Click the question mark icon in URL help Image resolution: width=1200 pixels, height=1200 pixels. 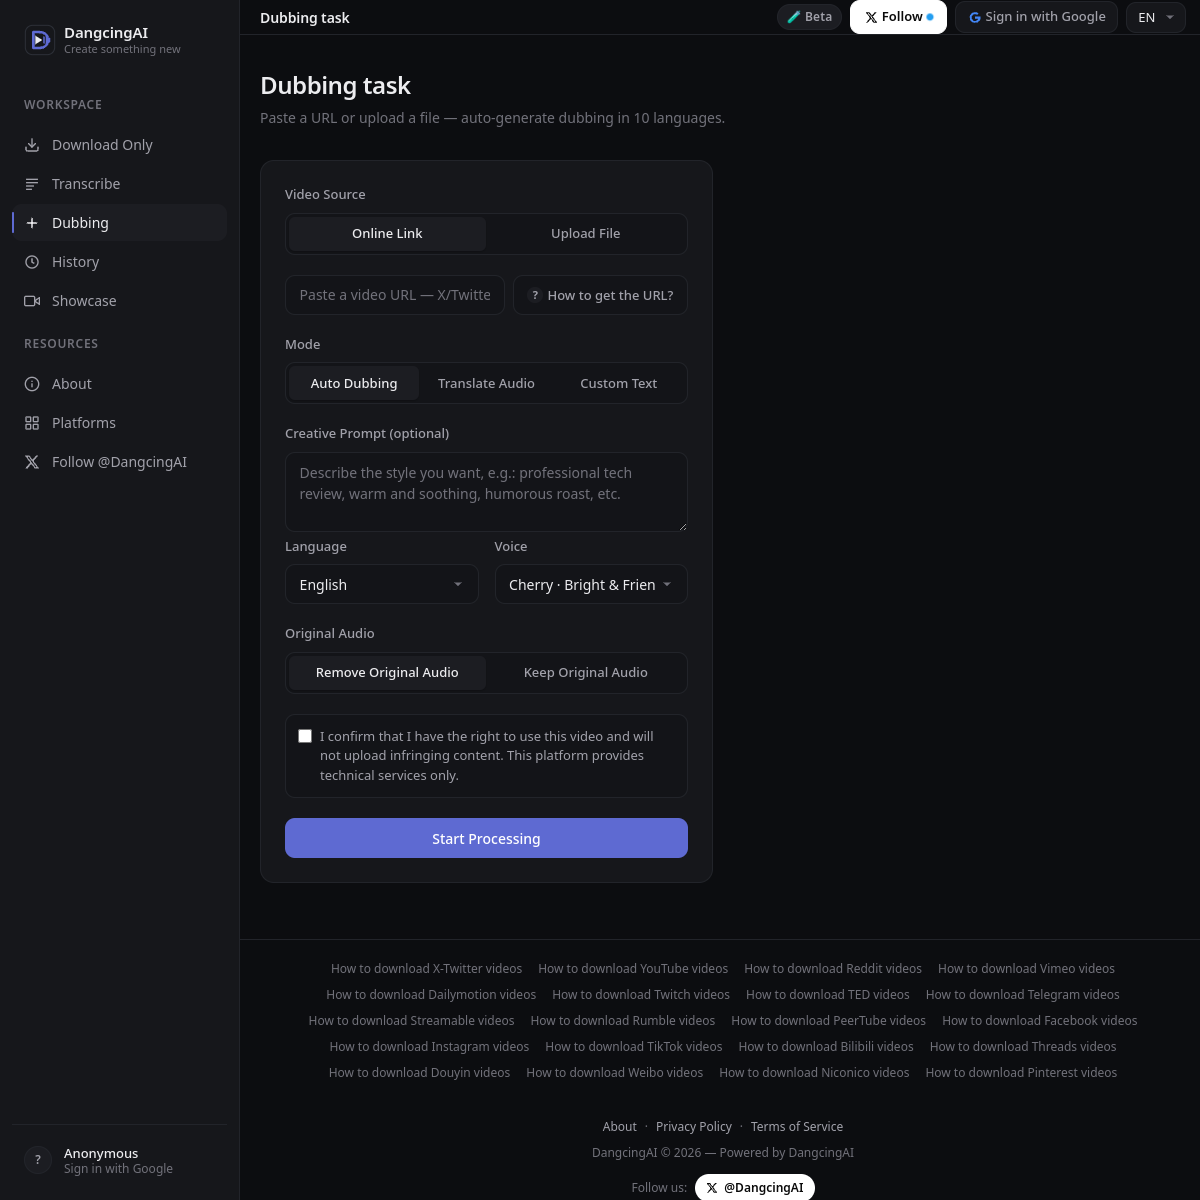point(535,295)
